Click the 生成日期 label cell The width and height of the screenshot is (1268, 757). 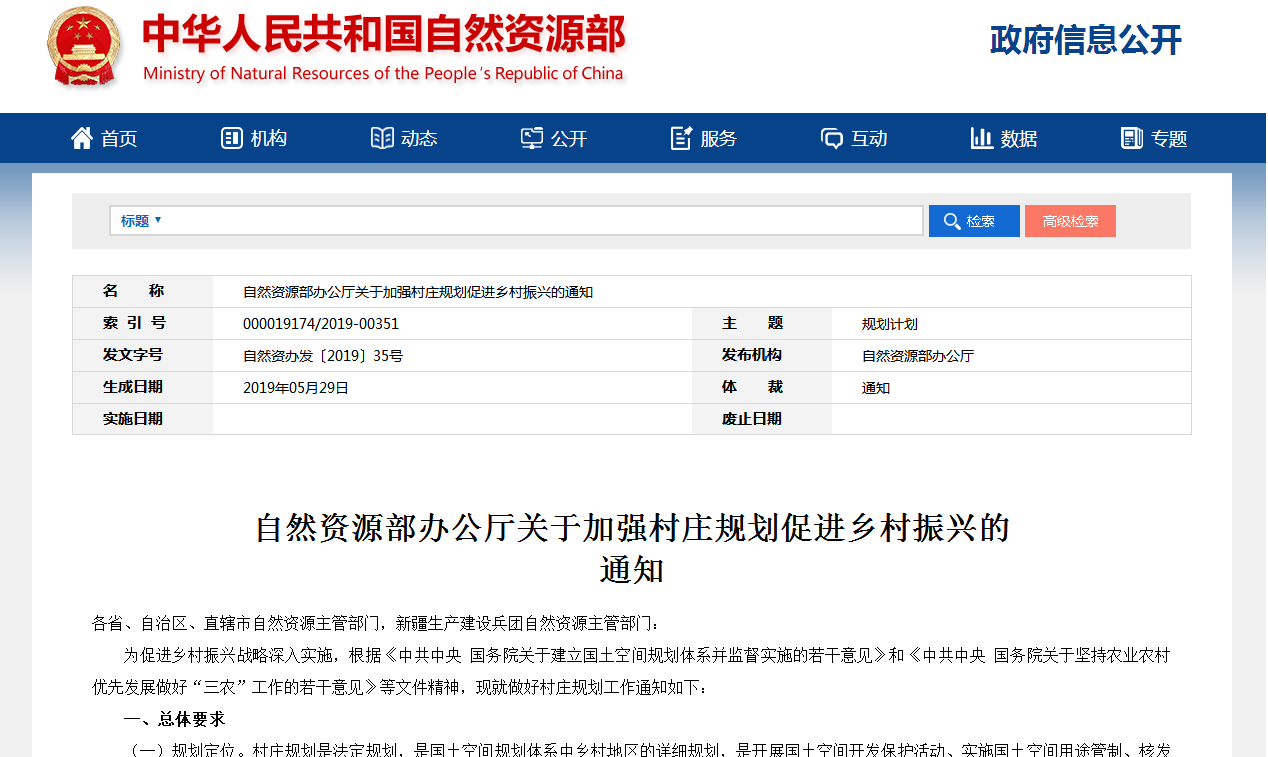143,387
